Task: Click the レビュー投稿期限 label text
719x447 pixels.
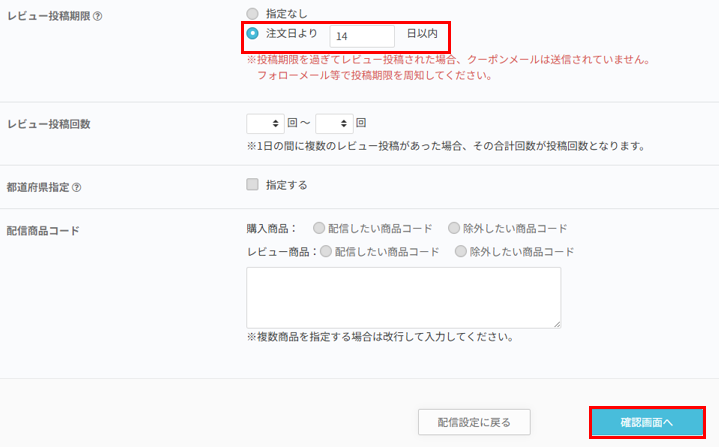Action: click(x=48, y=15)
